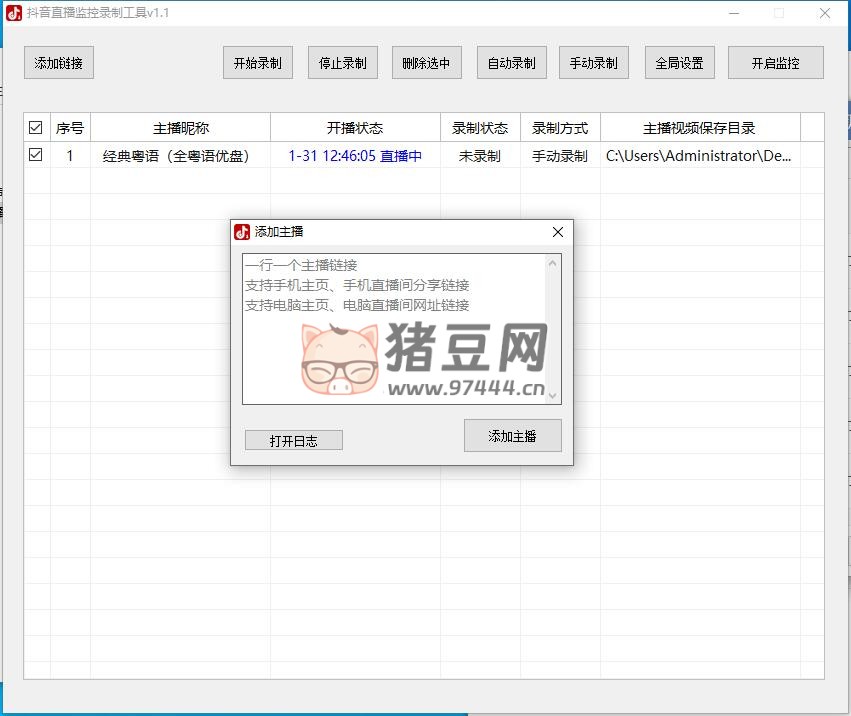Click the Douyin app icon in title bar
Image resolution: width=851 pixels, height=716 pixels.
point(14,13)
